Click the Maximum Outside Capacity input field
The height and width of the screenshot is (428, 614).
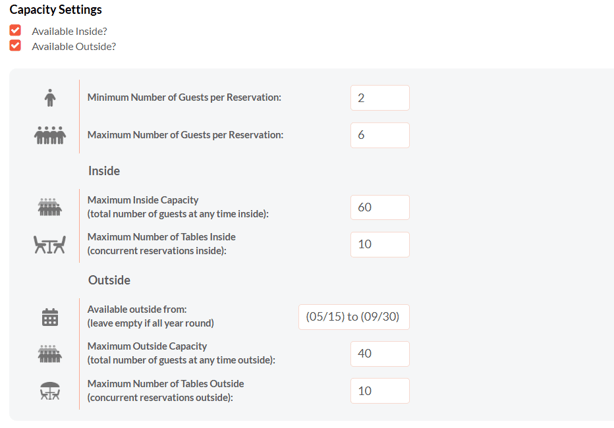coord(380,354)
